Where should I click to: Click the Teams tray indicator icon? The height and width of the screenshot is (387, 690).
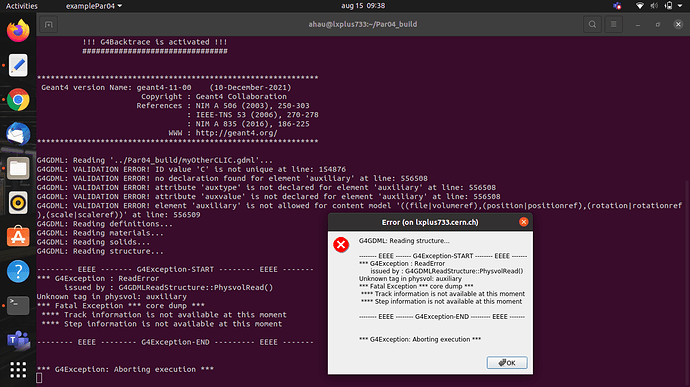[x=617, y=6]
